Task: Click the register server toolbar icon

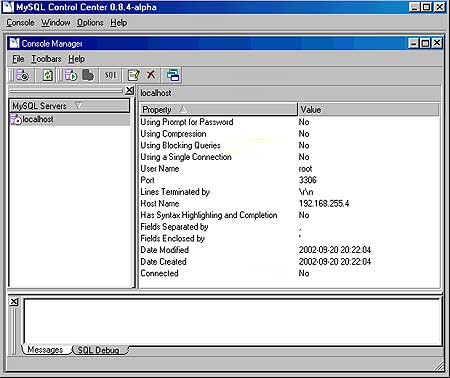Action: click(23, 75)
